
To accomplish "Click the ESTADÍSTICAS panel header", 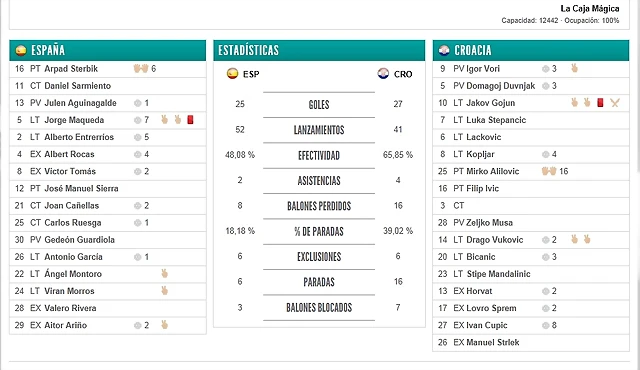I will click(x=319, y=50).
